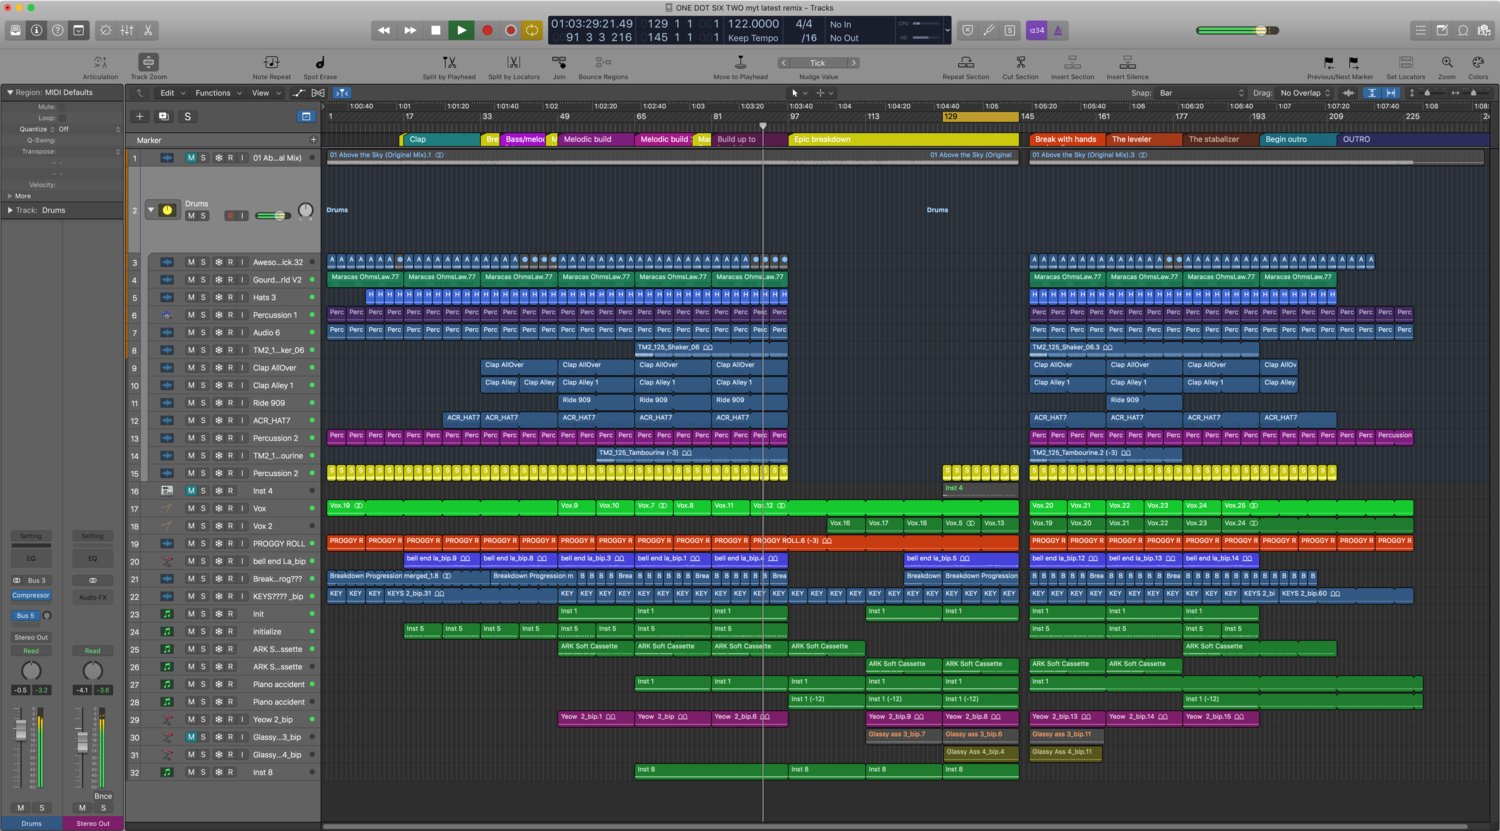Screen dimensions: 1500x831
Task: Open the Functions menu
Action: click(218, 93)
